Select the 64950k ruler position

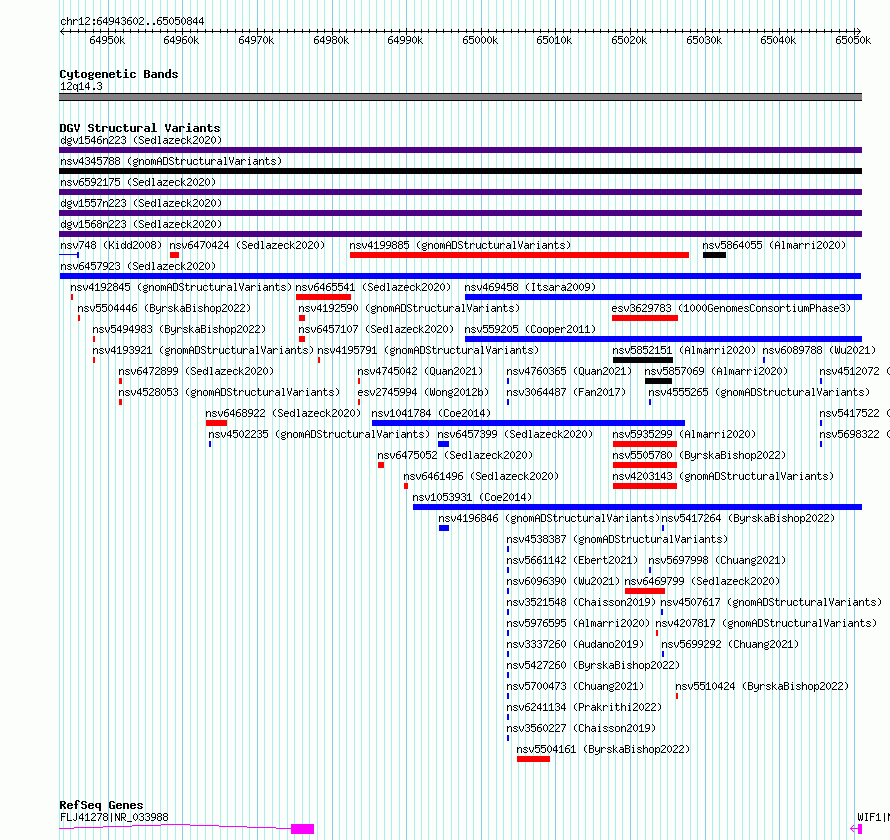coord(107,40)
